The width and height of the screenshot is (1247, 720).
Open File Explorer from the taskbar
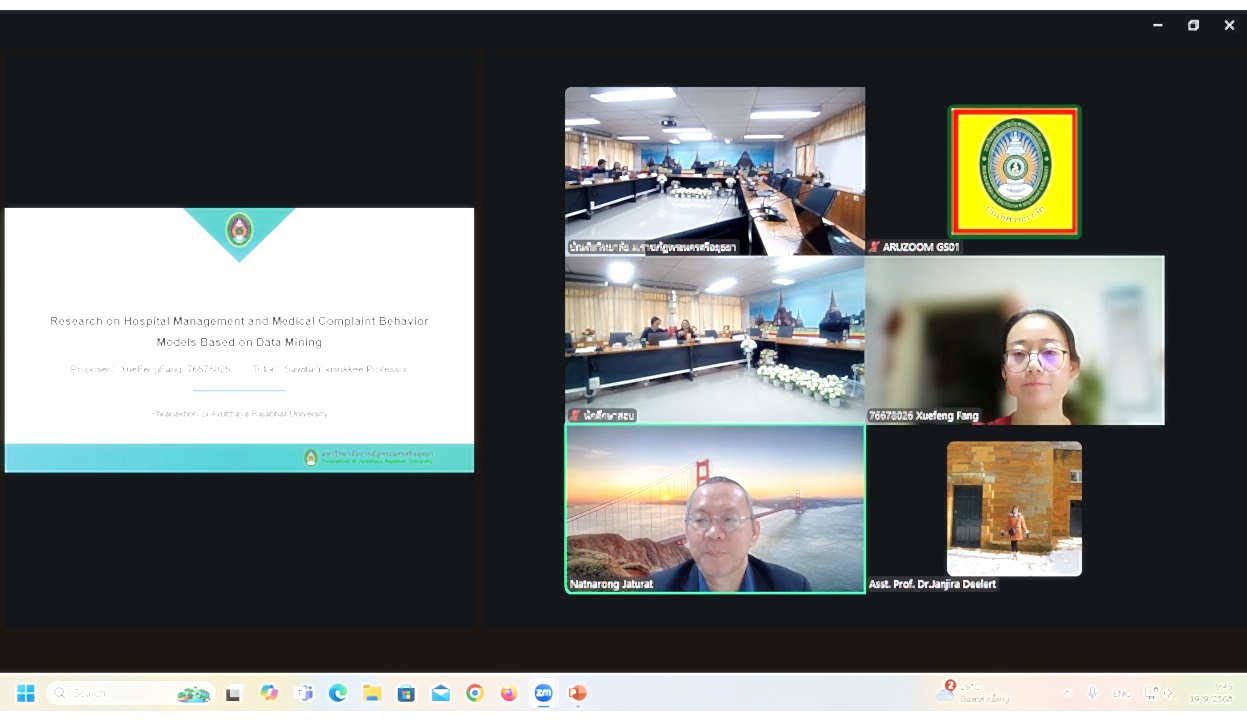point(372,693)
